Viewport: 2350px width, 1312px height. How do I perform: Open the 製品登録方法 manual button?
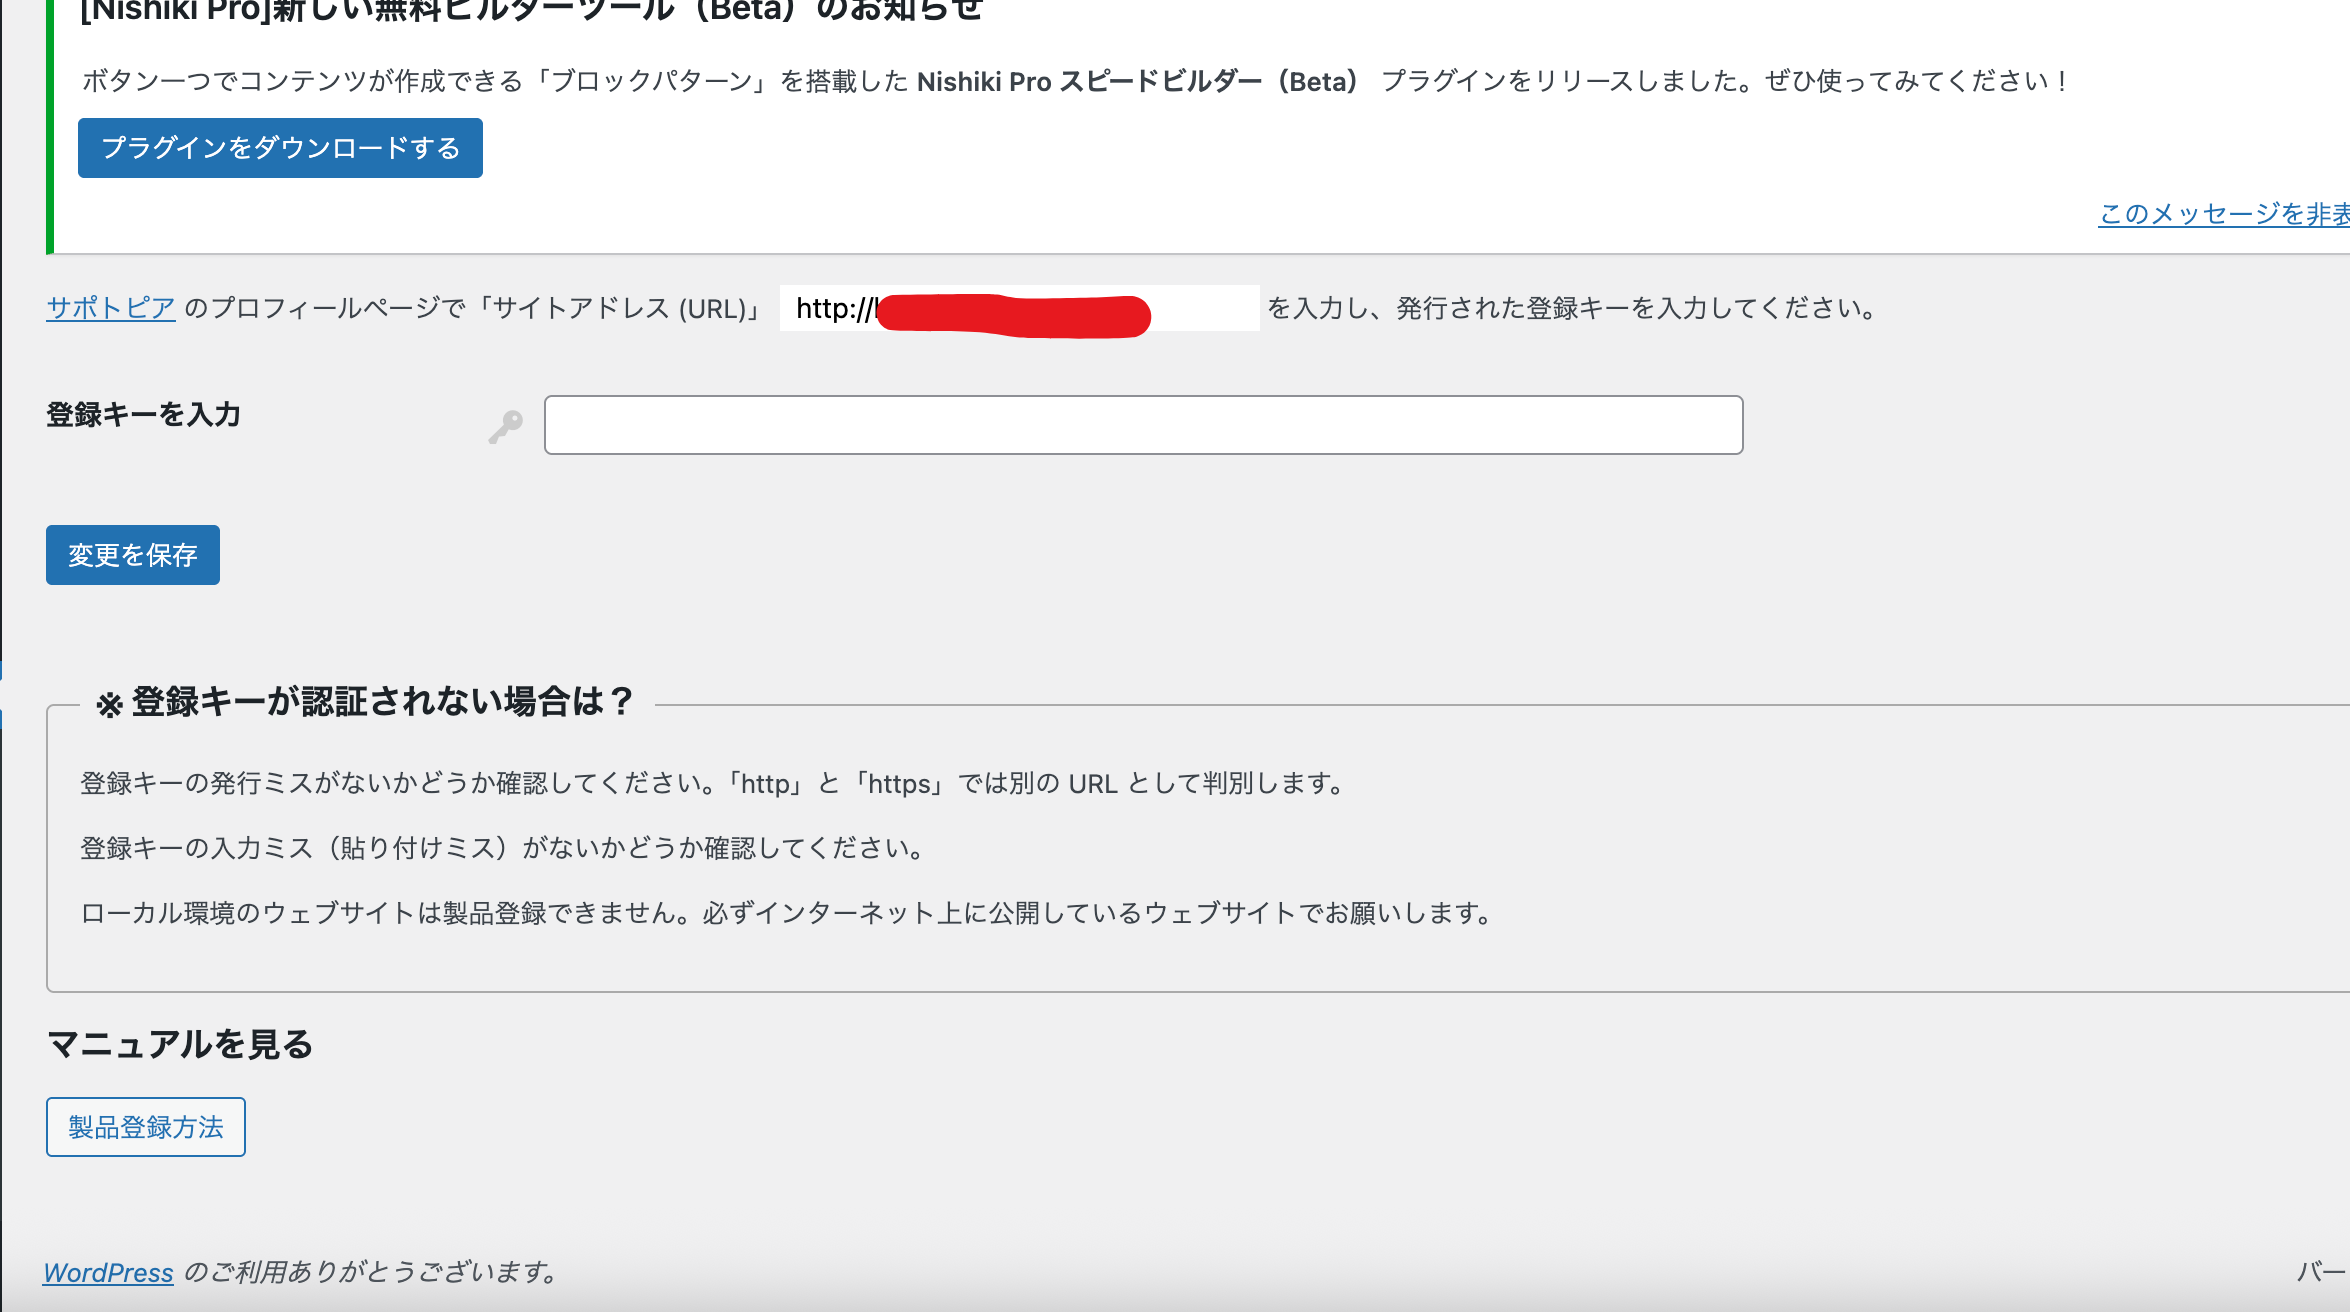(x=146, y=1127)
